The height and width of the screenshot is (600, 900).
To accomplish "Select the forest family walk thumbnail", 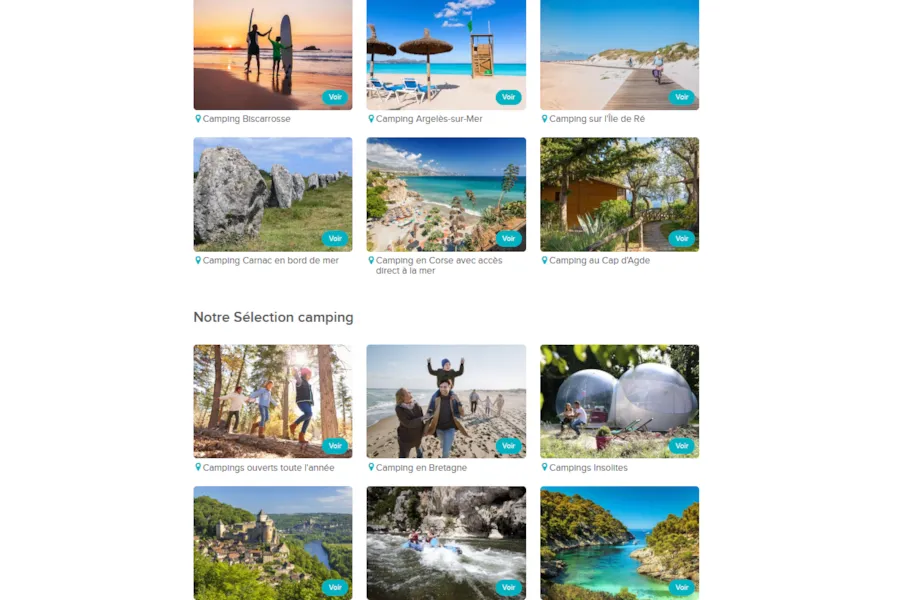I will click(273, 401).
